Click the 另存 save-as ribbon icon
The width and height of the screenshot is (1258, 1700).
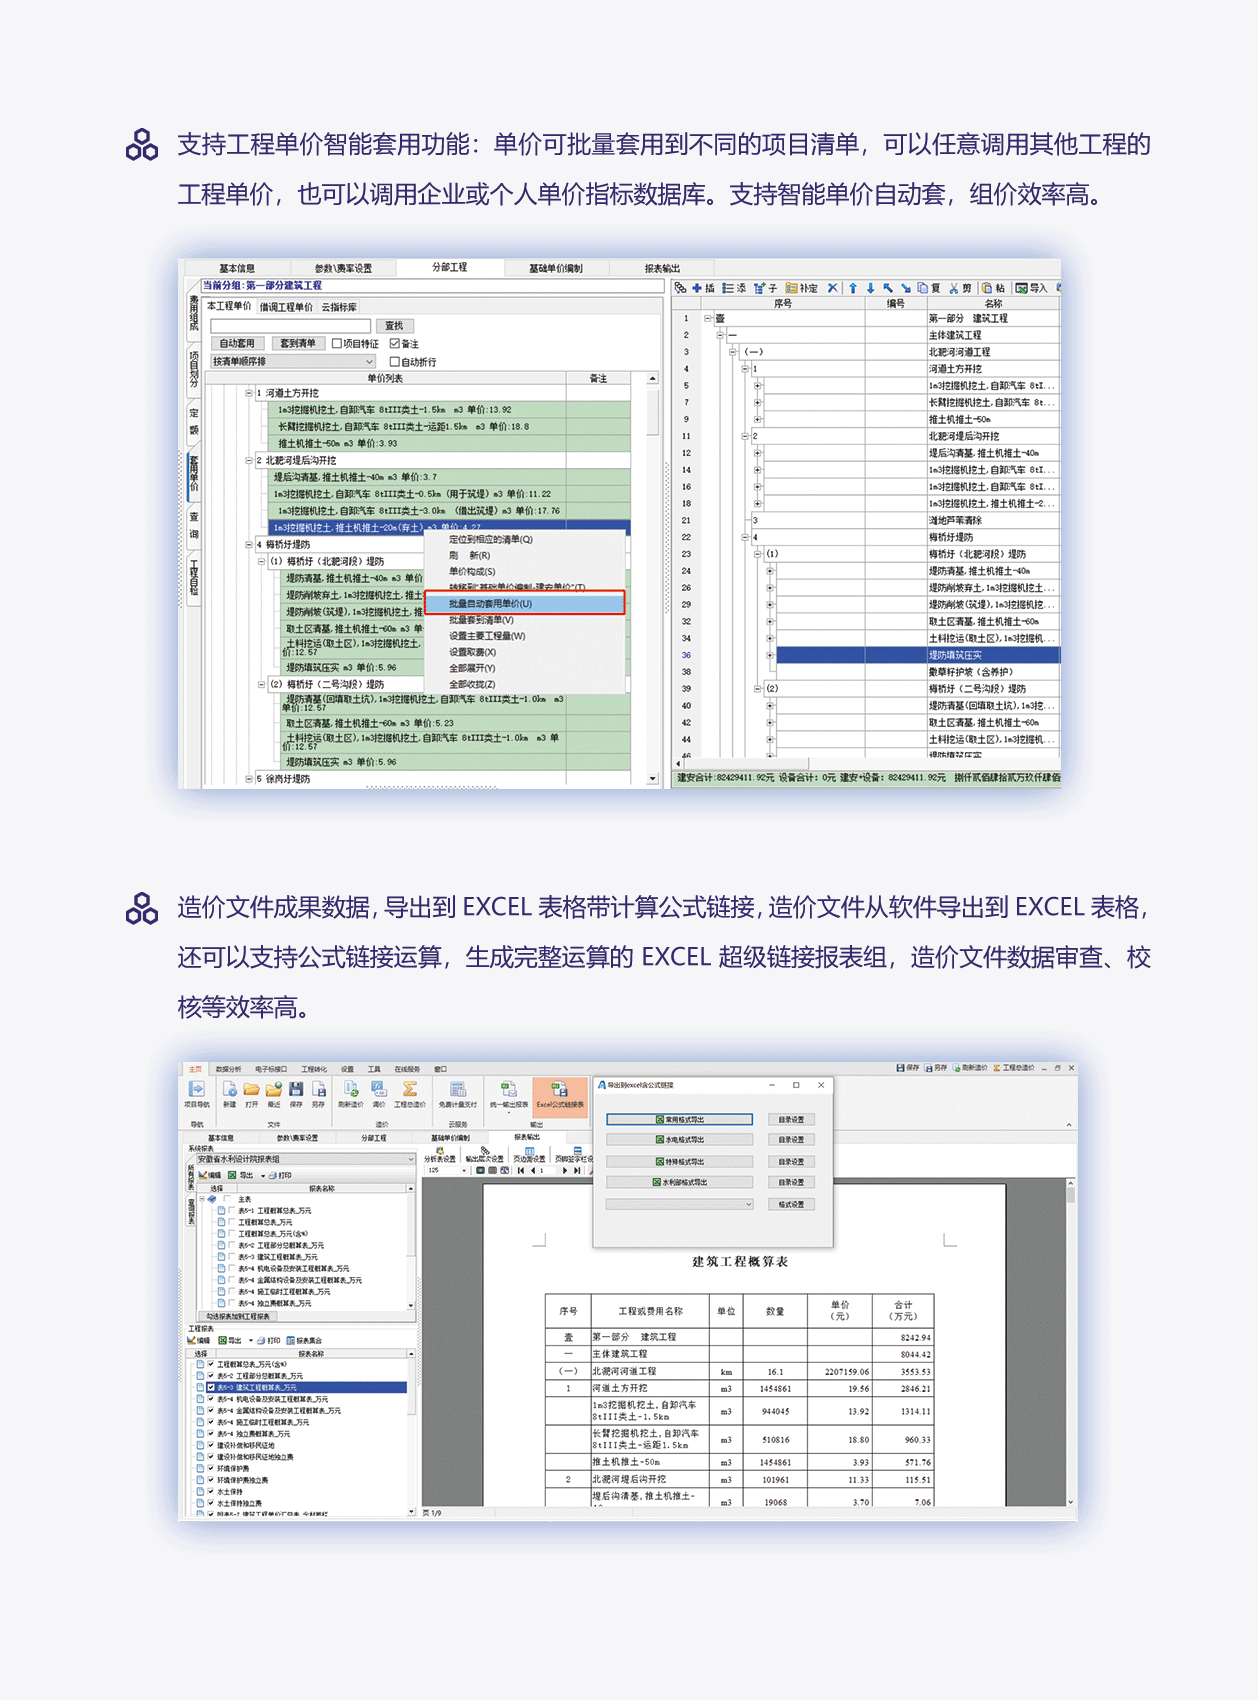(x=318, y=1089)
